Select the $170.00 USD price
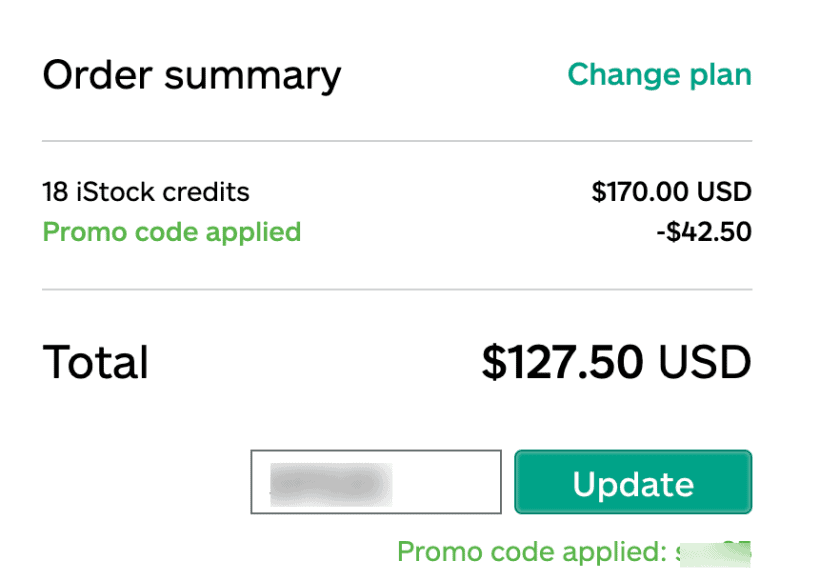The width and height of the screenshot is (840, 581). point(671,191)
